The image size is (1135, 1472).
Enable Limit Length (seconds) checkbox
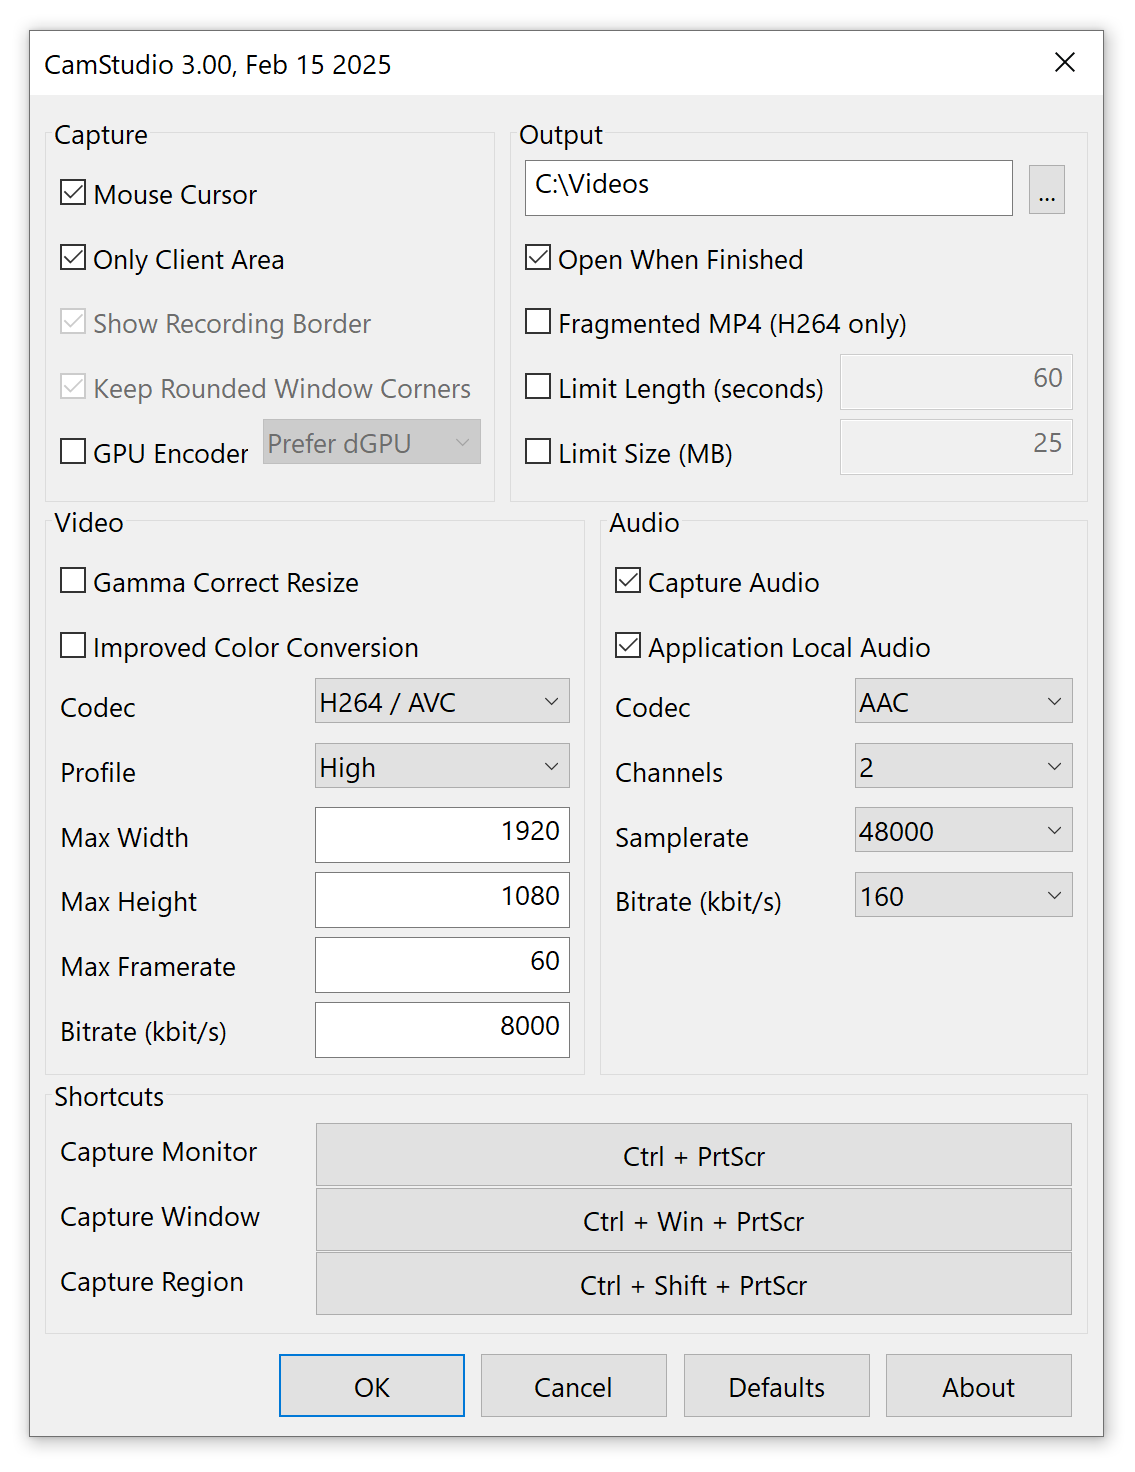point(538,387)
